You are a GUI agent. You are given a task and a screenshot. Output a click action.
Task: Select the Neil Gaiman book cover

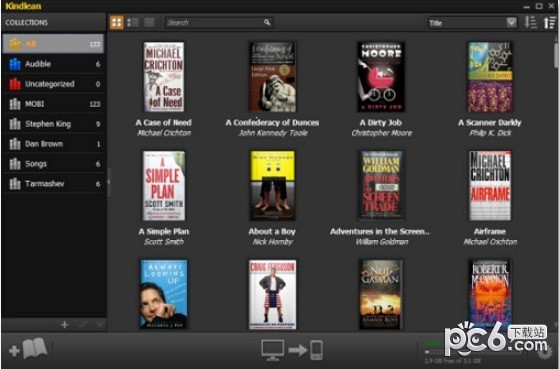point(381,294)
